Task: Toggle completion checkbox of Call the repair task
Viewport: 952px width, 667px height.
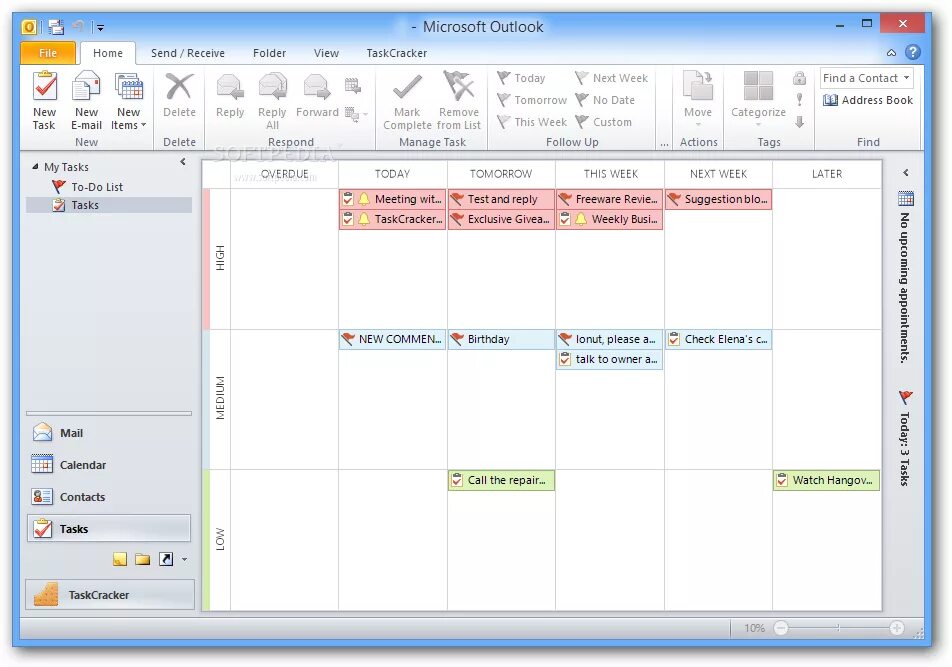Action: (457, 480)
